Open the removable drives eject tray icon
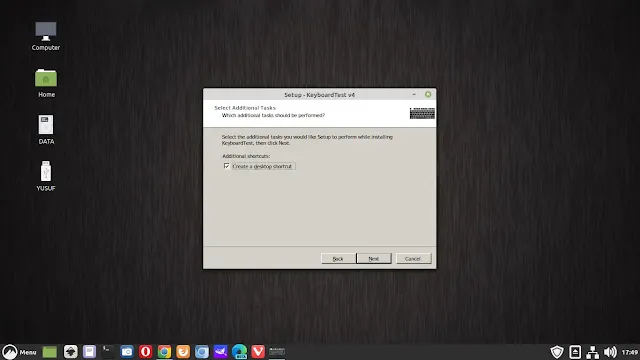The image size is (640, 360). (575, 352)
